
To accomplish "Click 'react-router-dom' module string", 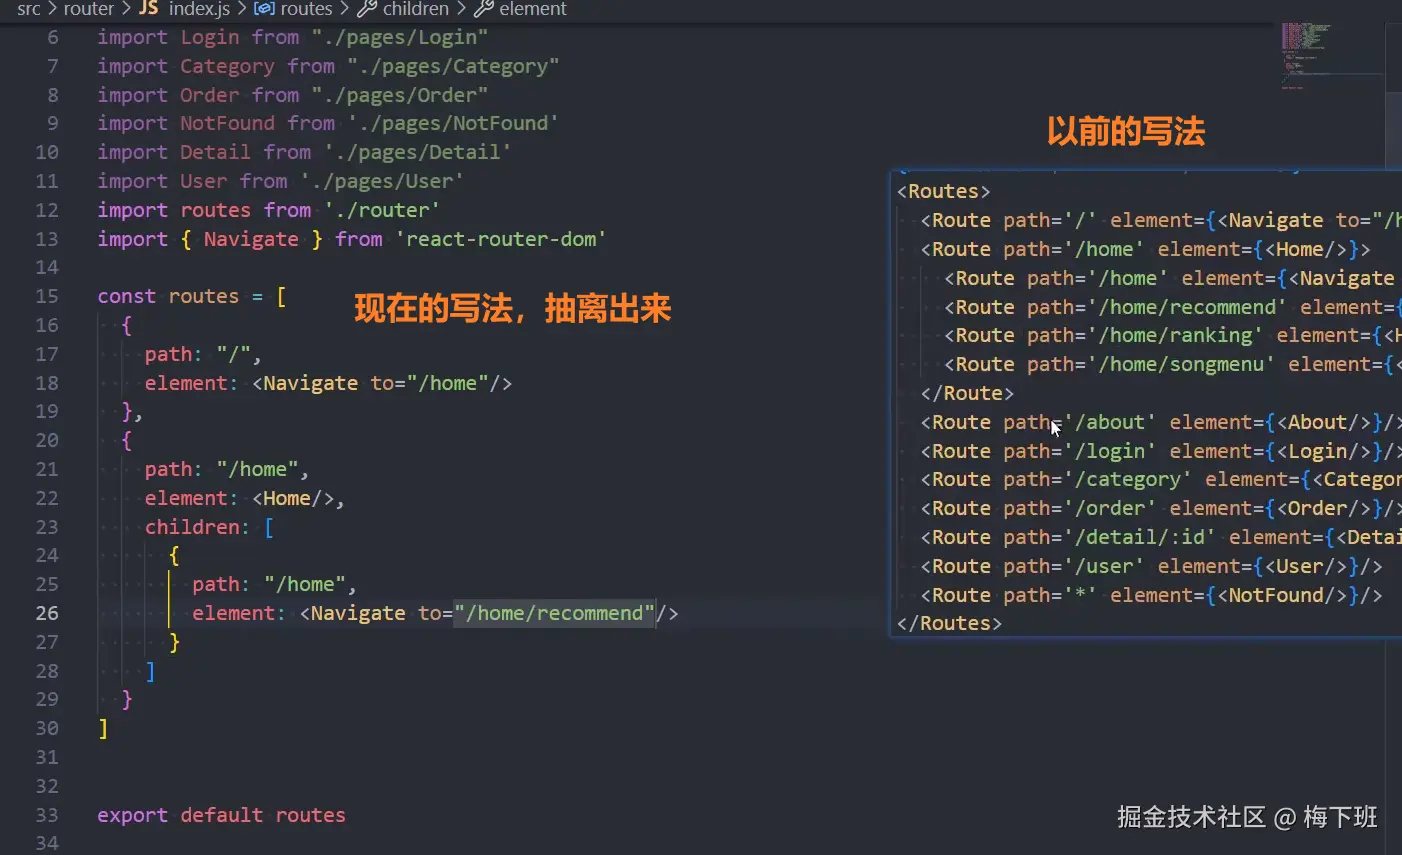I will click(501, 239).
